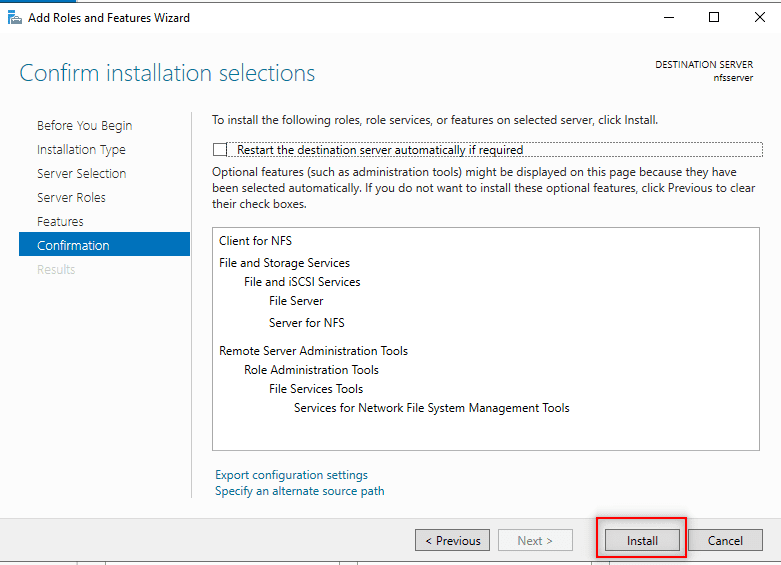Select Remote Server Administration Tools item
The image size is (781, 565).
tap(313, 351)
